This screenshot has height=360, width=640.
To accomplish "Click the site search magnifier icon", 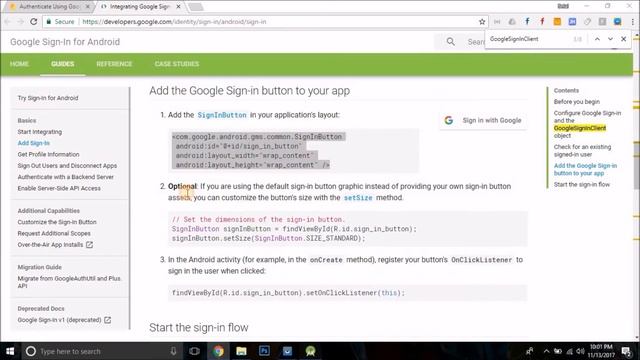I will click(x=451, y=42).
